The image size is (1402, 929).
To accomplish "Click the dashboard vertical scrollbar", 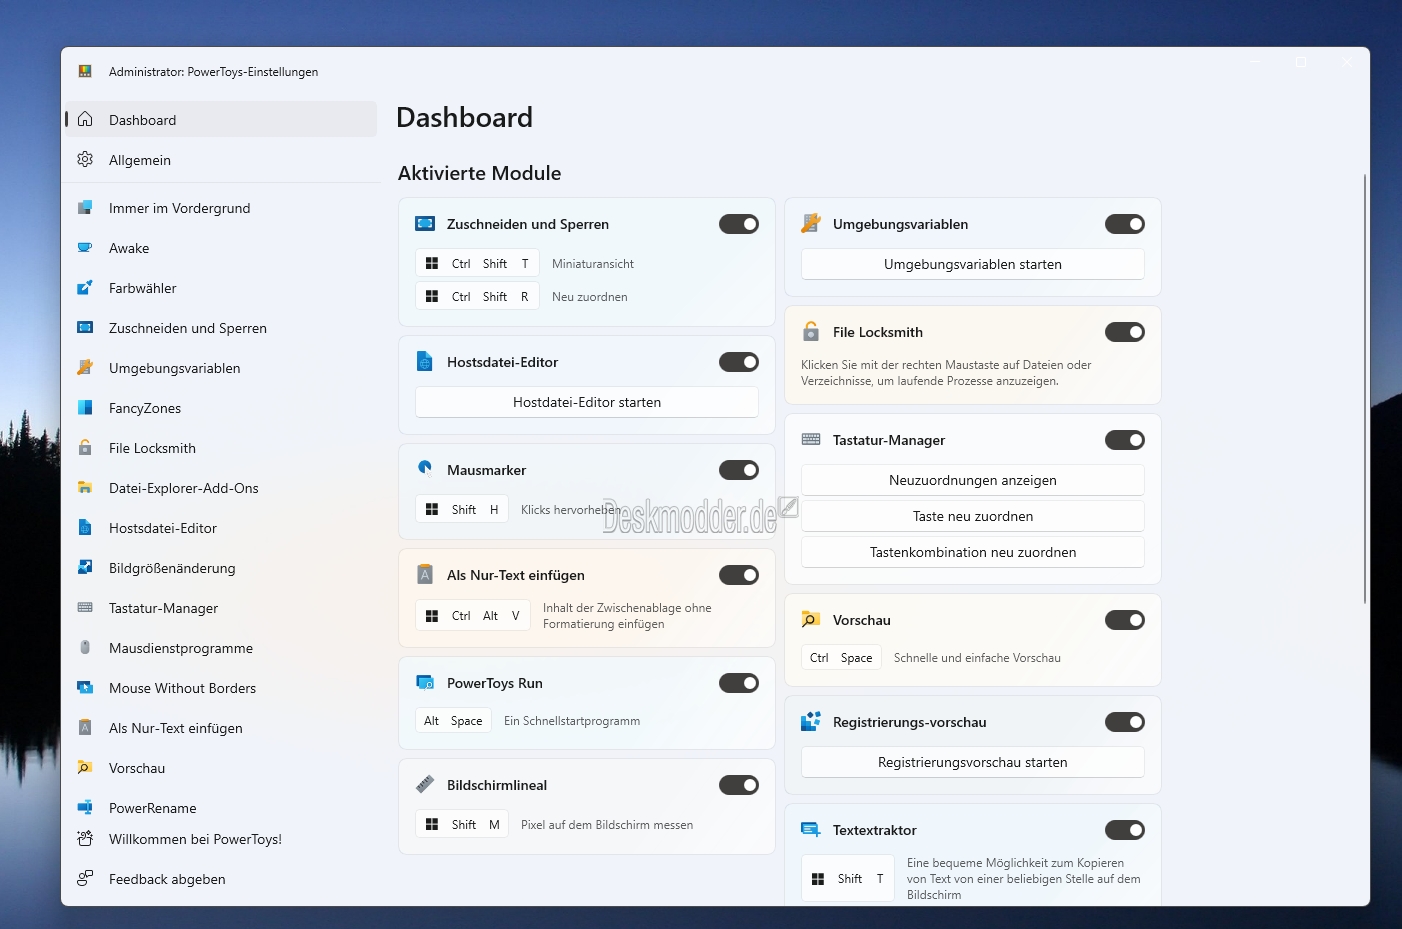I will click(x=1364, y=390).
